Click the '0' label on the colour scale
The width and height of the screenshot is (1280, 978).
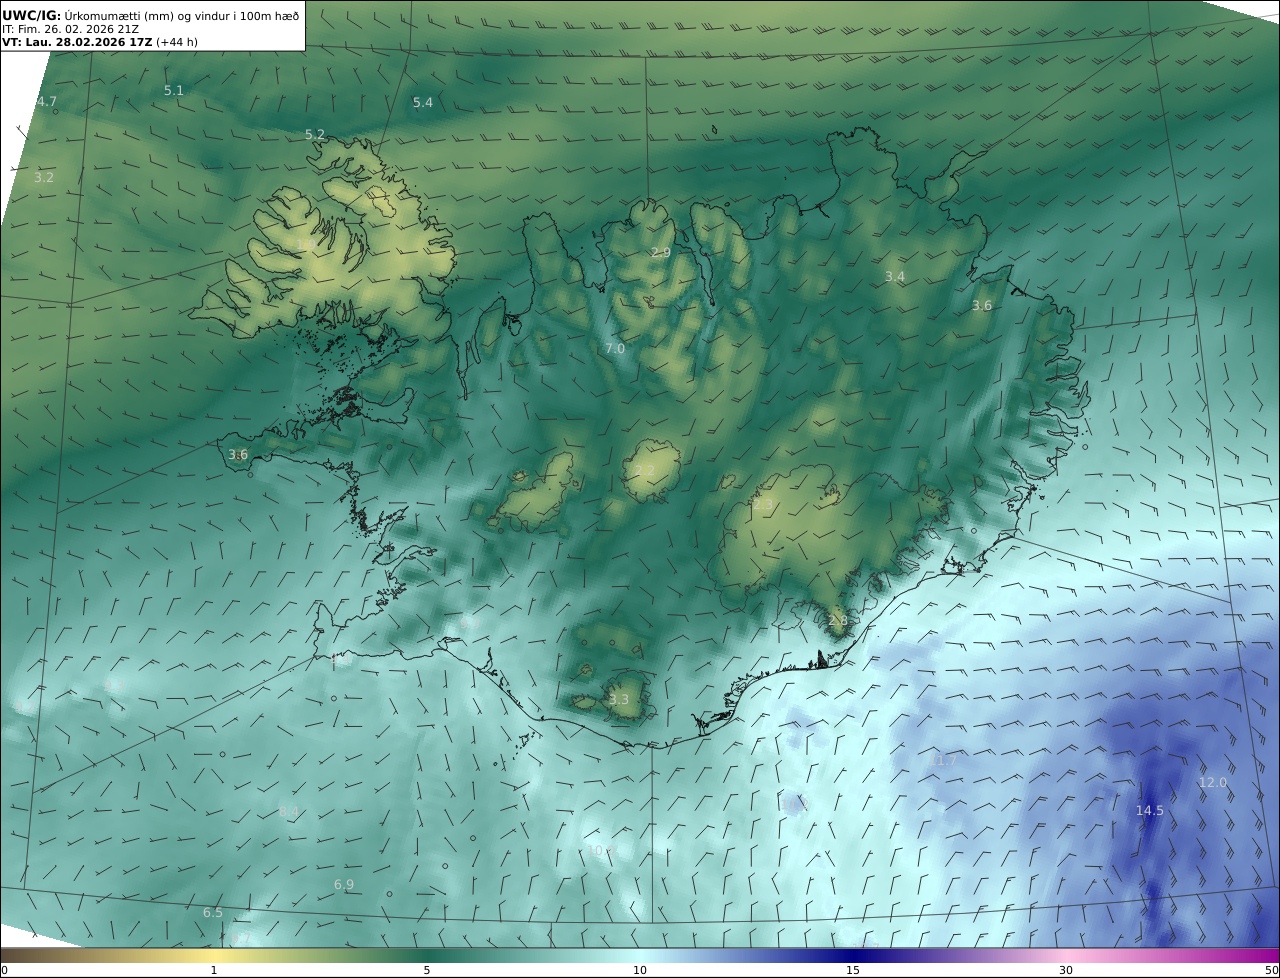(x=4, y=970)
